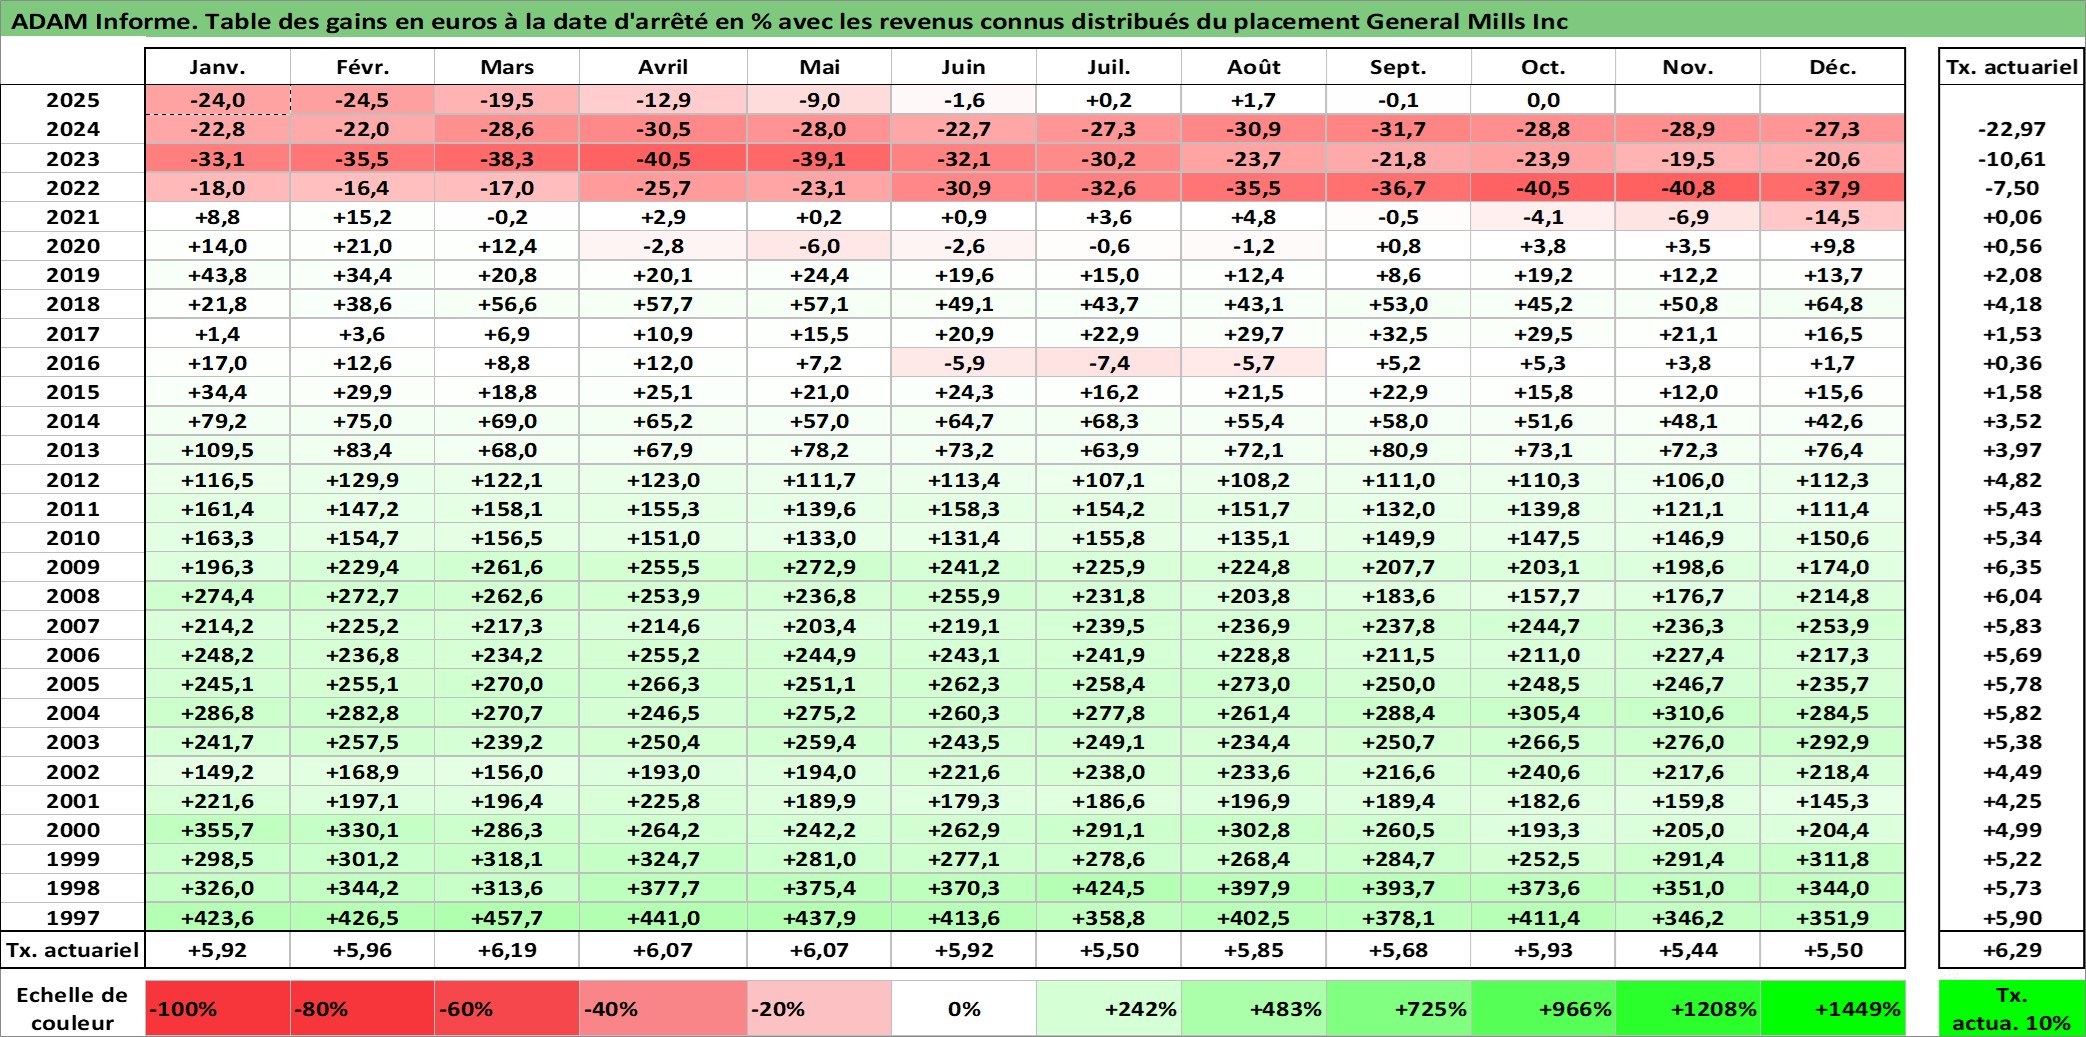This screenshot has width=2086, height=1037.
Task: Click the -22,97 actuarial rate for 2024
Action: click(2011, 129)
